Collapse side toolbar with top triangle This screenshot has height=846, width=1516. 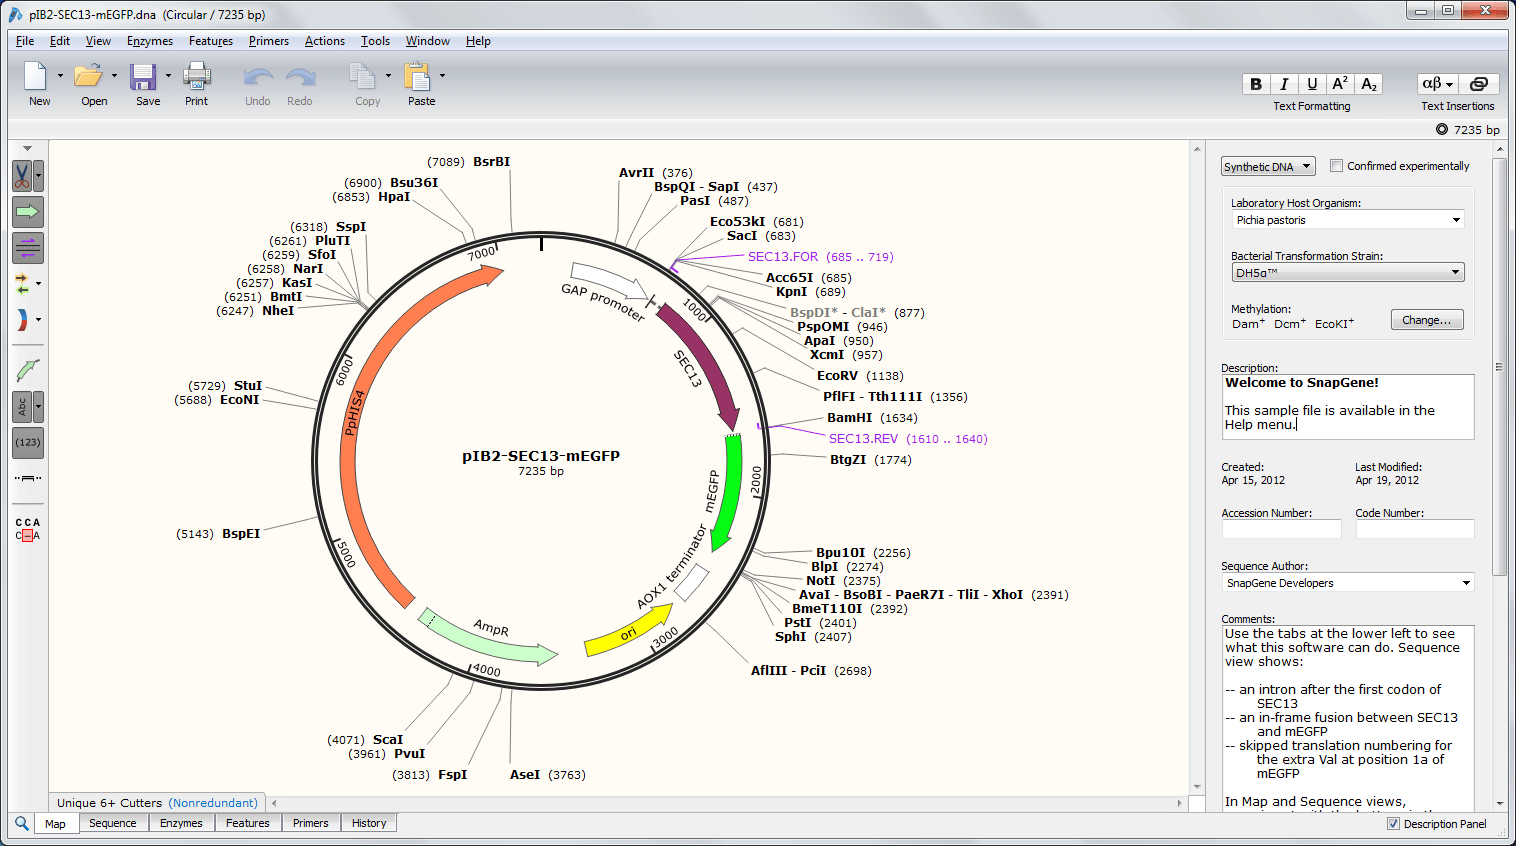click(27, 148)
